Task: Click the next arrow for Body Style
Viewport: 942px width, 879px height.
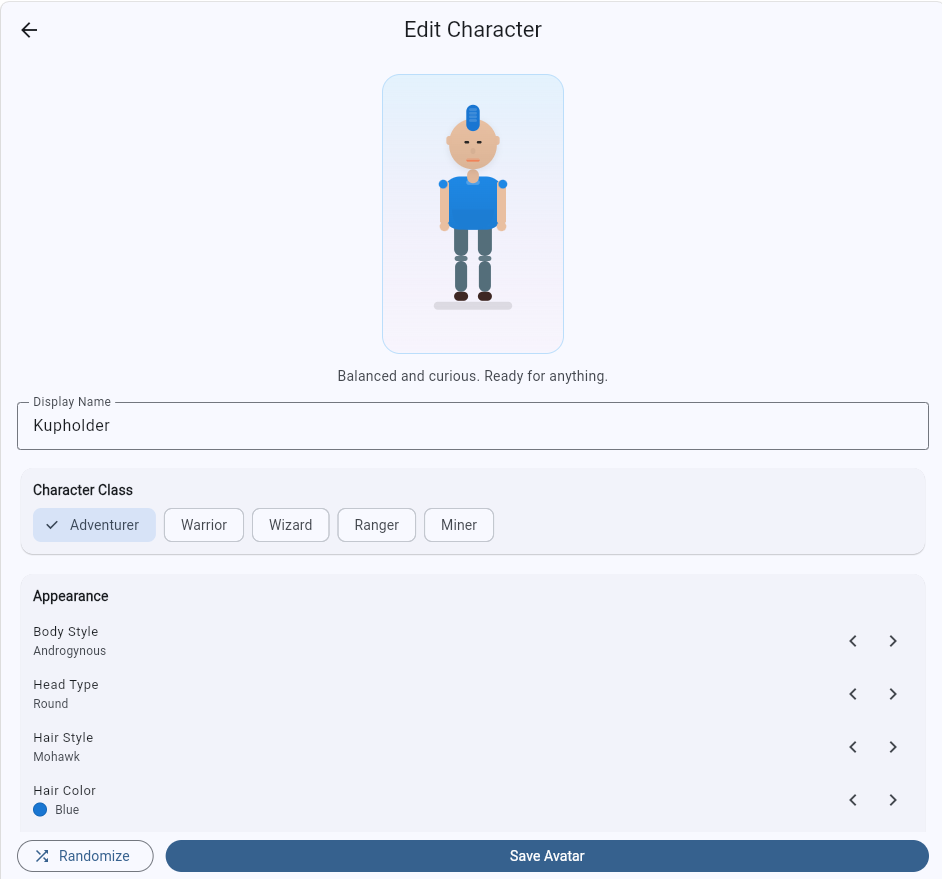Action: [893, 641]
